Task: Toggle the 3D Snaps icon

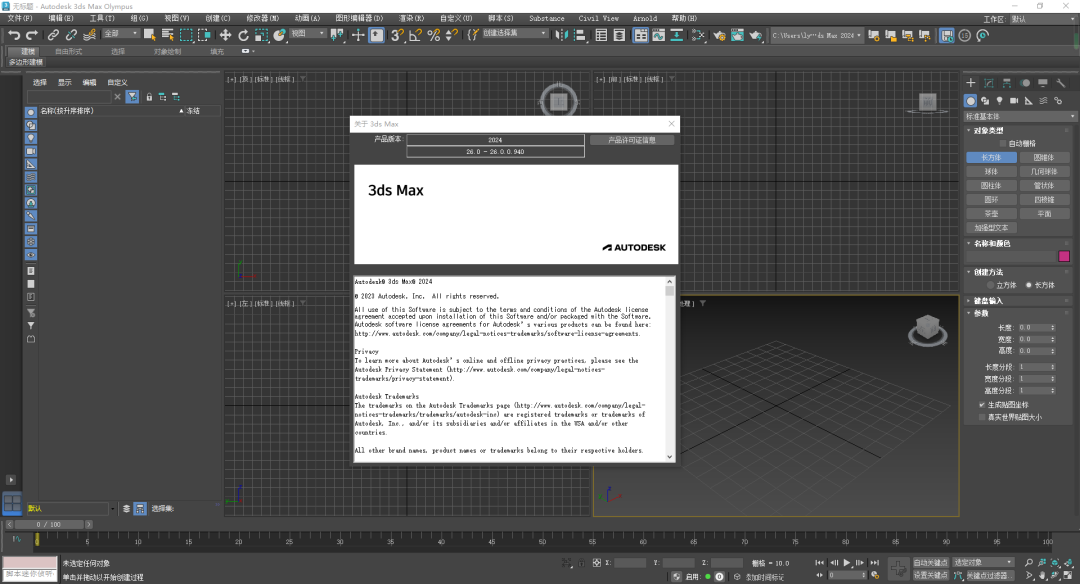Action: pyautogui.click(x=397, y=34)
